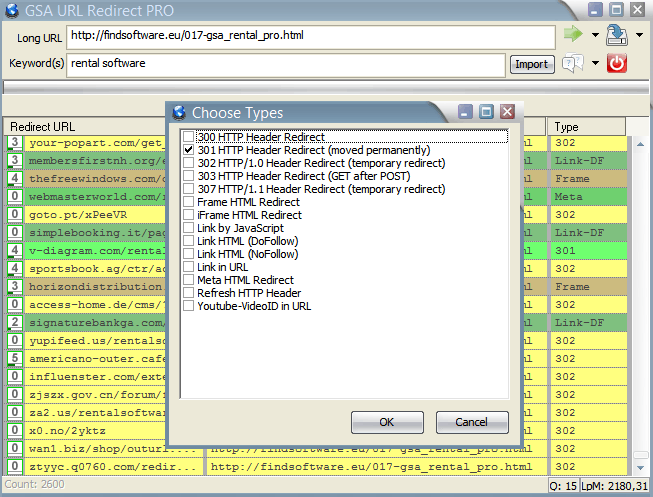Click the Count: 2600 status text
Viewport: 653px width, 497px height.
35,484
